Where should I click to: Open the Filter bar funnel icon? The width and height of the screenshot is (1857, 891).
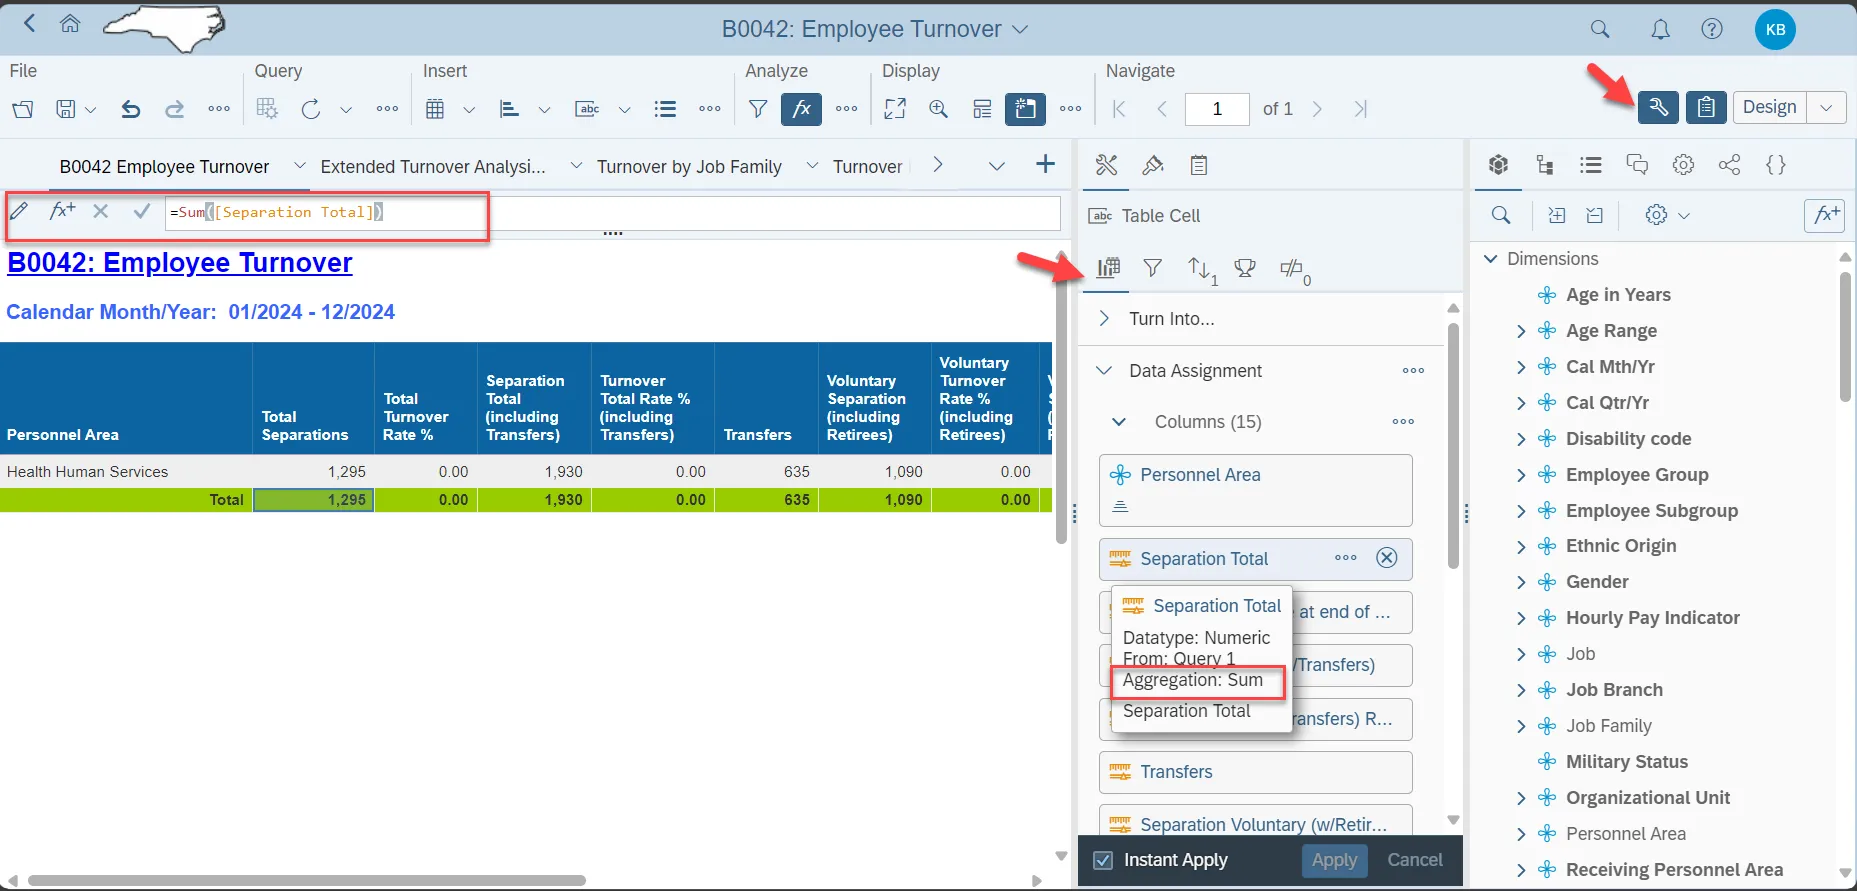pyautogui.click(x=758, y=109)
